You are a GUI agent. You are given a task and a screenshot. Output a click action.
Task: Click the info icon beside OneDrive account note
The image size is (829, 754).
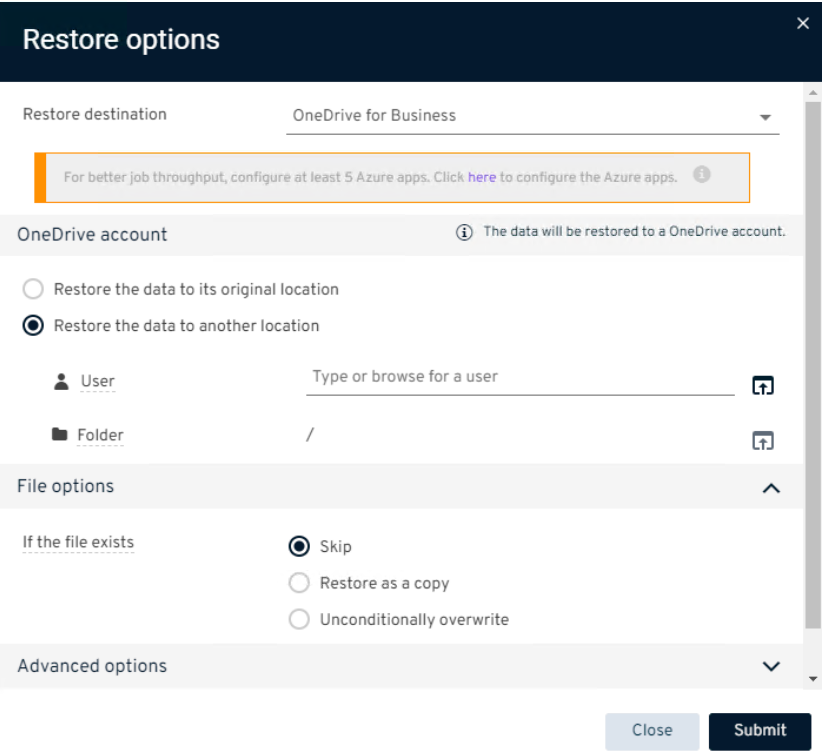464,233
